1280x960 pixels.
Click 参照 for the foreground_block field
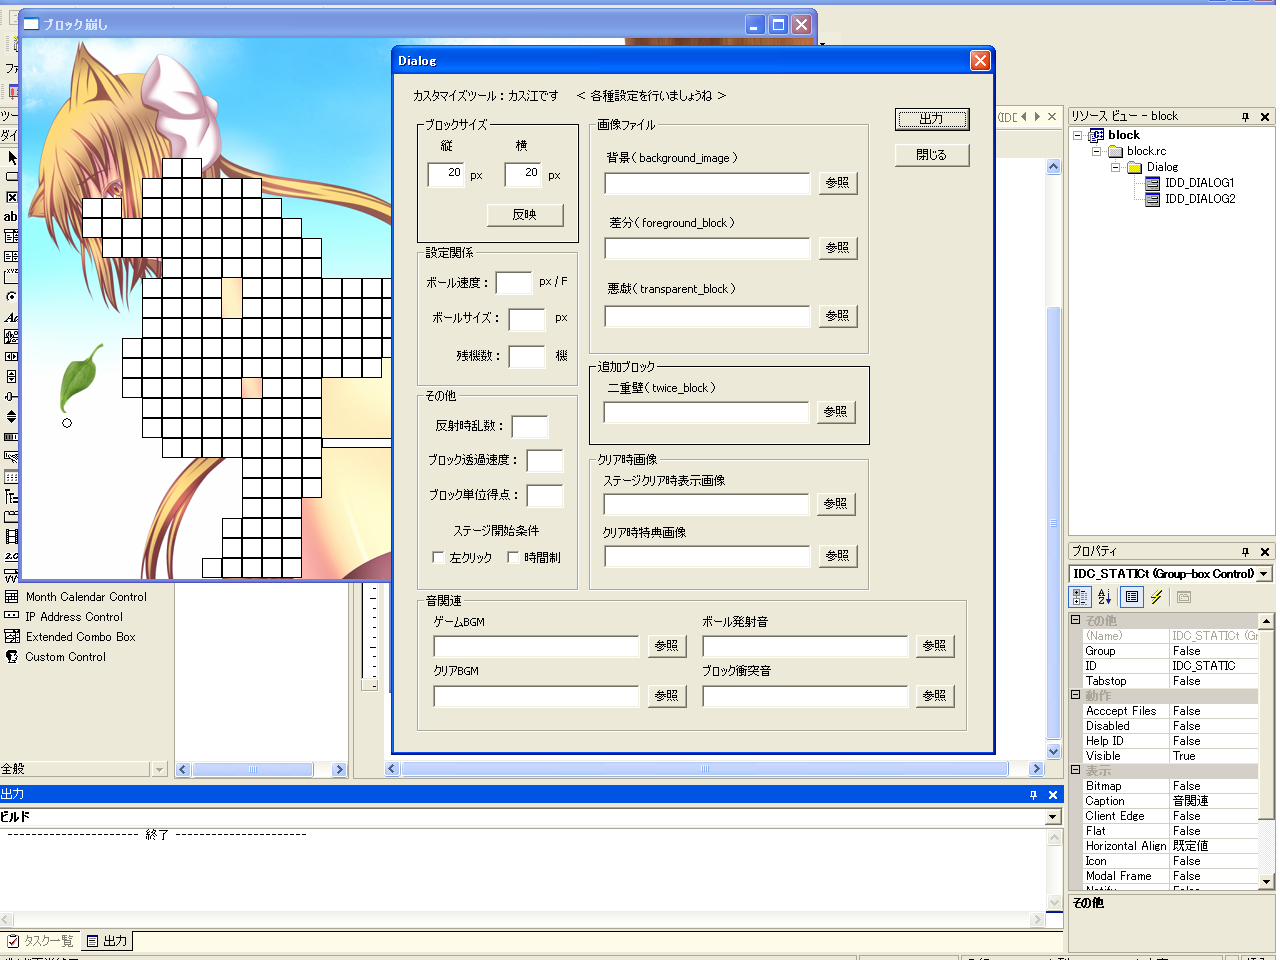tap(838, 248)
